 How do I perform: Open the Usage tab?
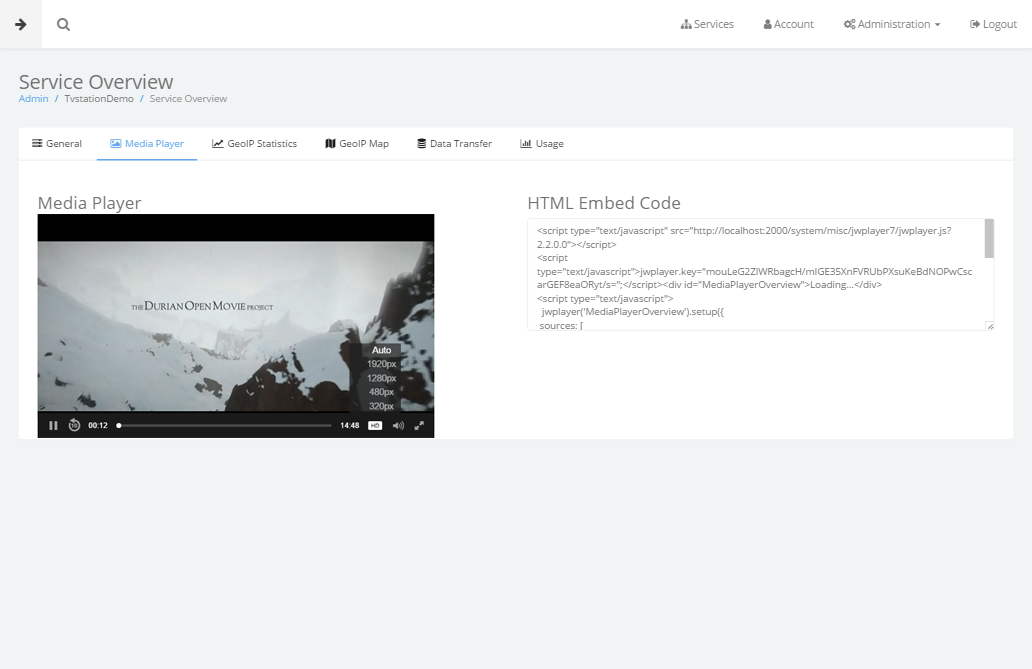[542, 144]
